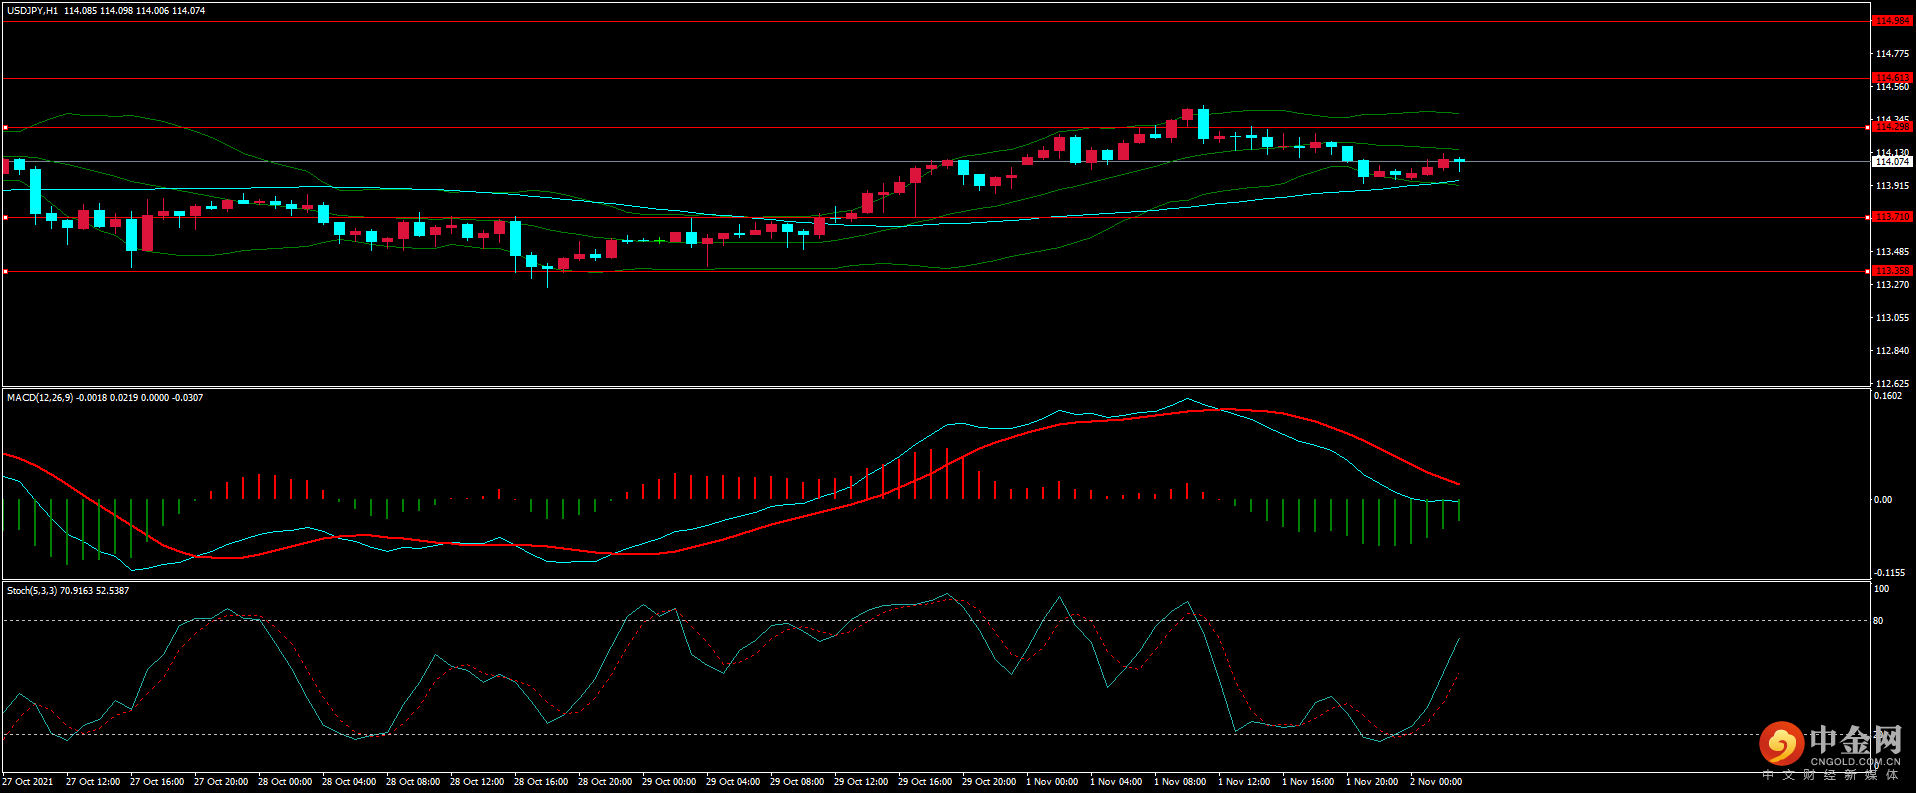Select the red 114.984 price tag
Screen dimensions: 1916x793
pos(1891,21)
